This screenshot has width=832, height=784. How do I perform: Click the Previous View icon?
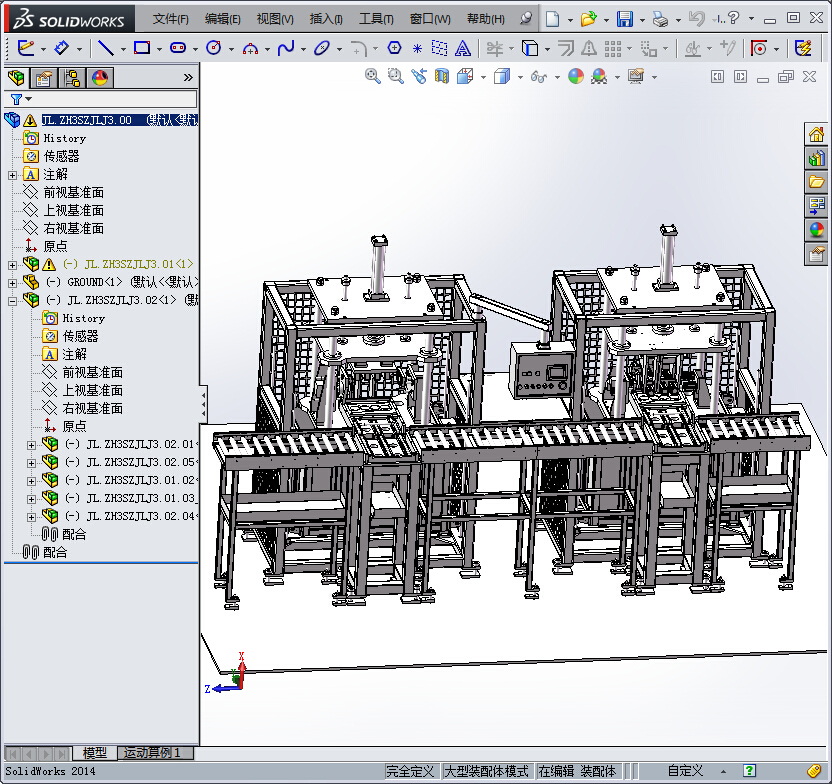pyautogui.click(x=419, y=76)
